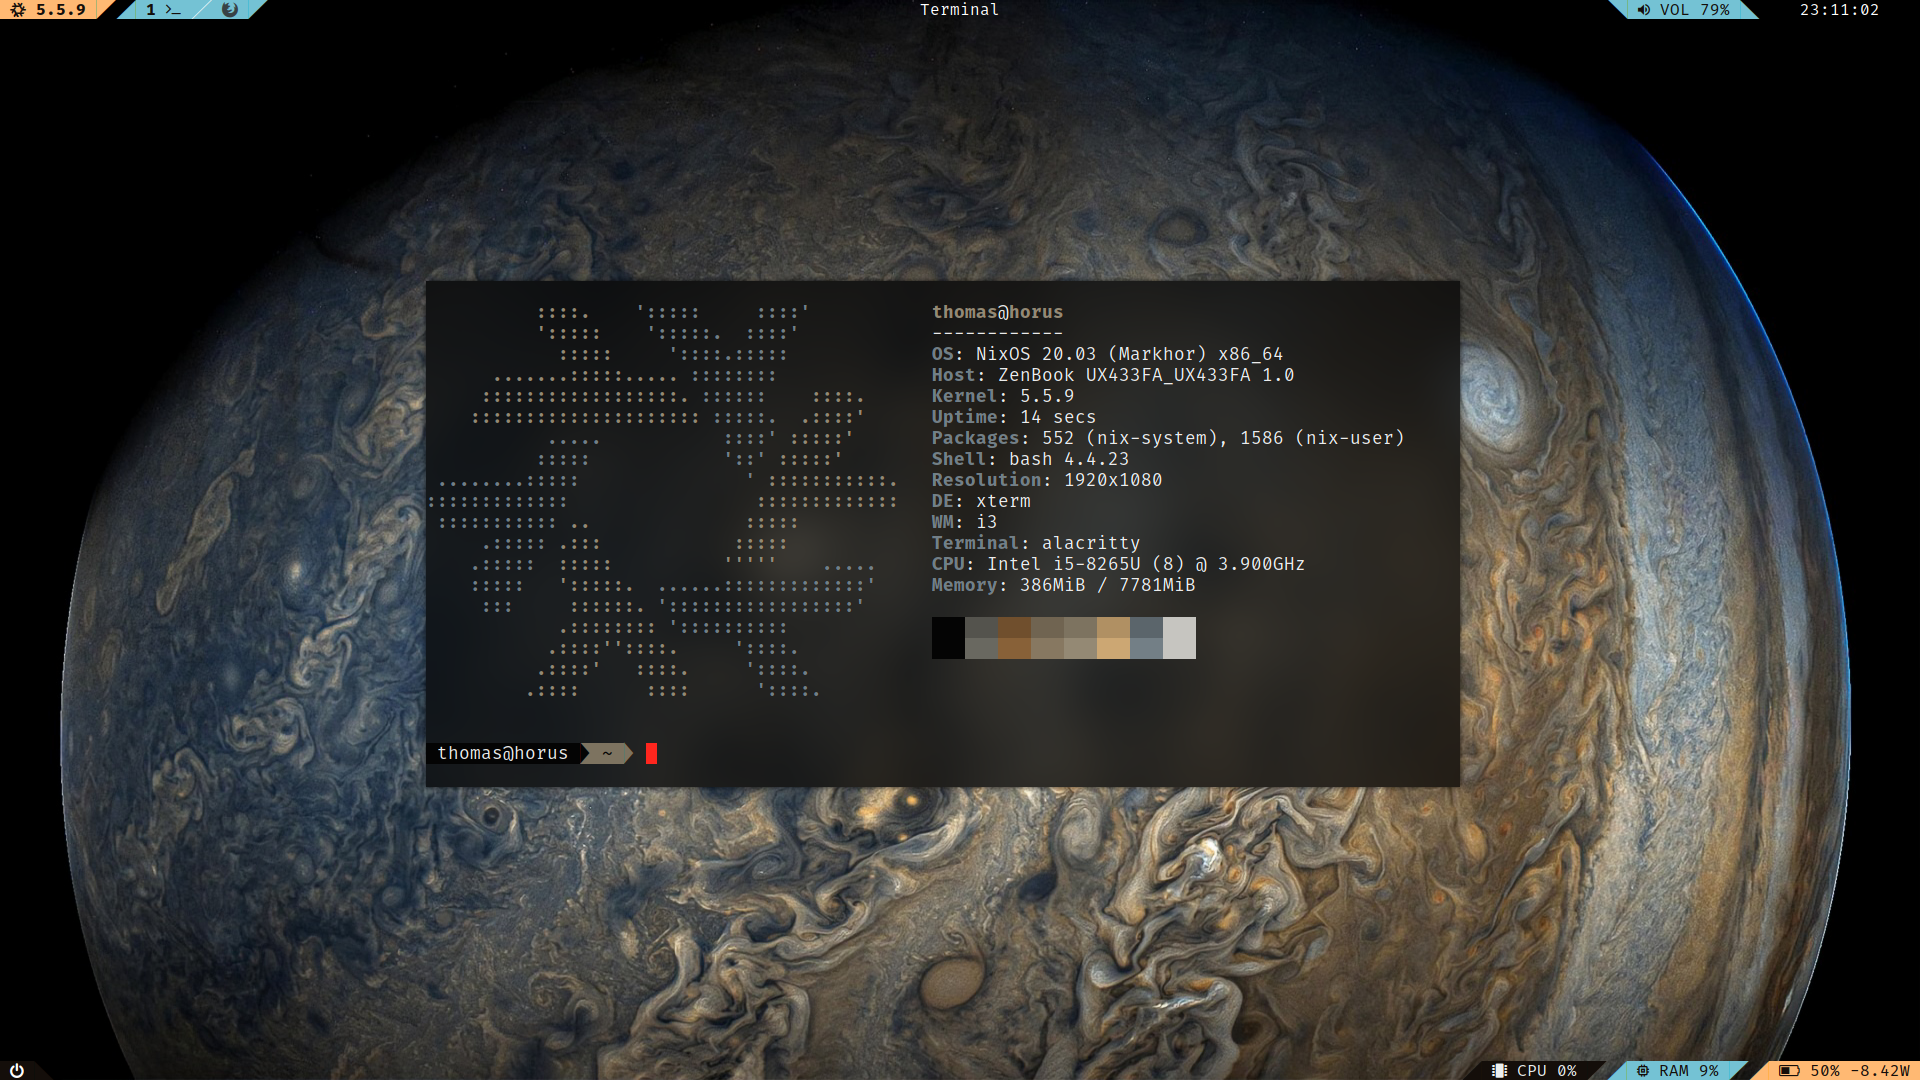The width and height of the screenshot is (1920, 1080).
Task: Click the NixOS snowflake kernel icon
Action: click(18, 10)
